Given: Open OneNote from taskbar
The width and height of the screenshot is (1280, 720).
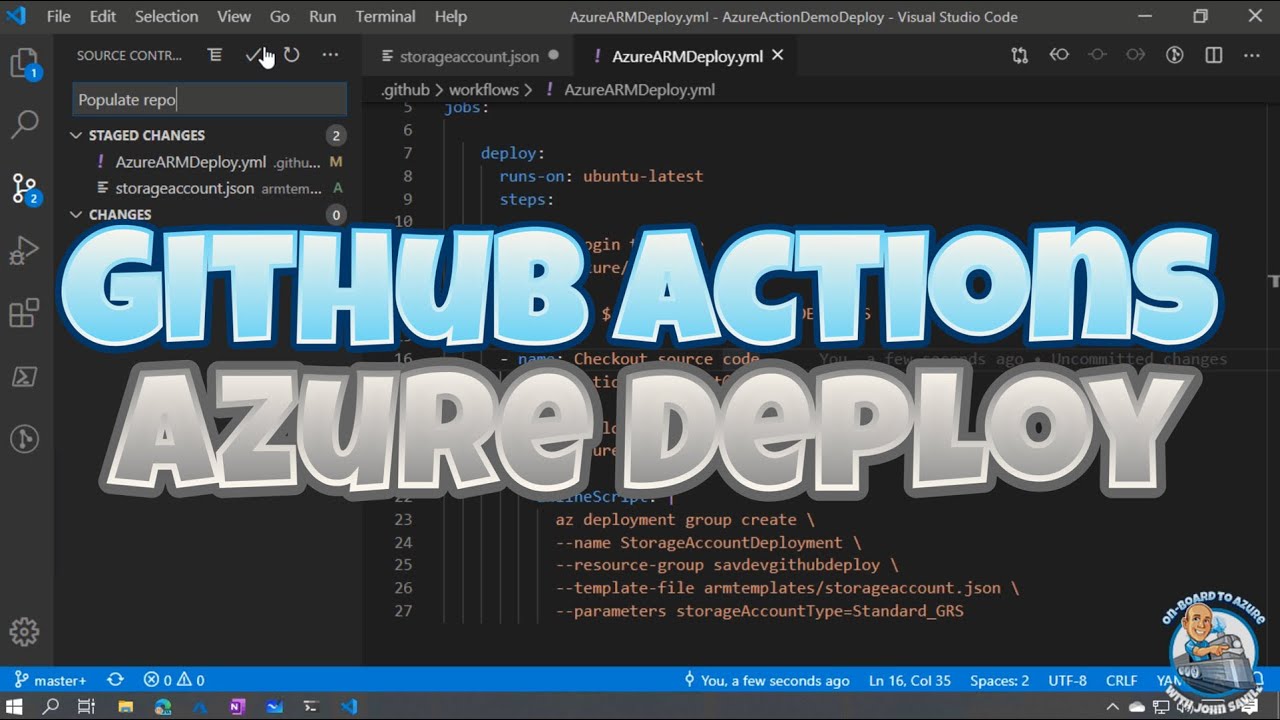Looking at the screenshot, I should coord(237,706).
